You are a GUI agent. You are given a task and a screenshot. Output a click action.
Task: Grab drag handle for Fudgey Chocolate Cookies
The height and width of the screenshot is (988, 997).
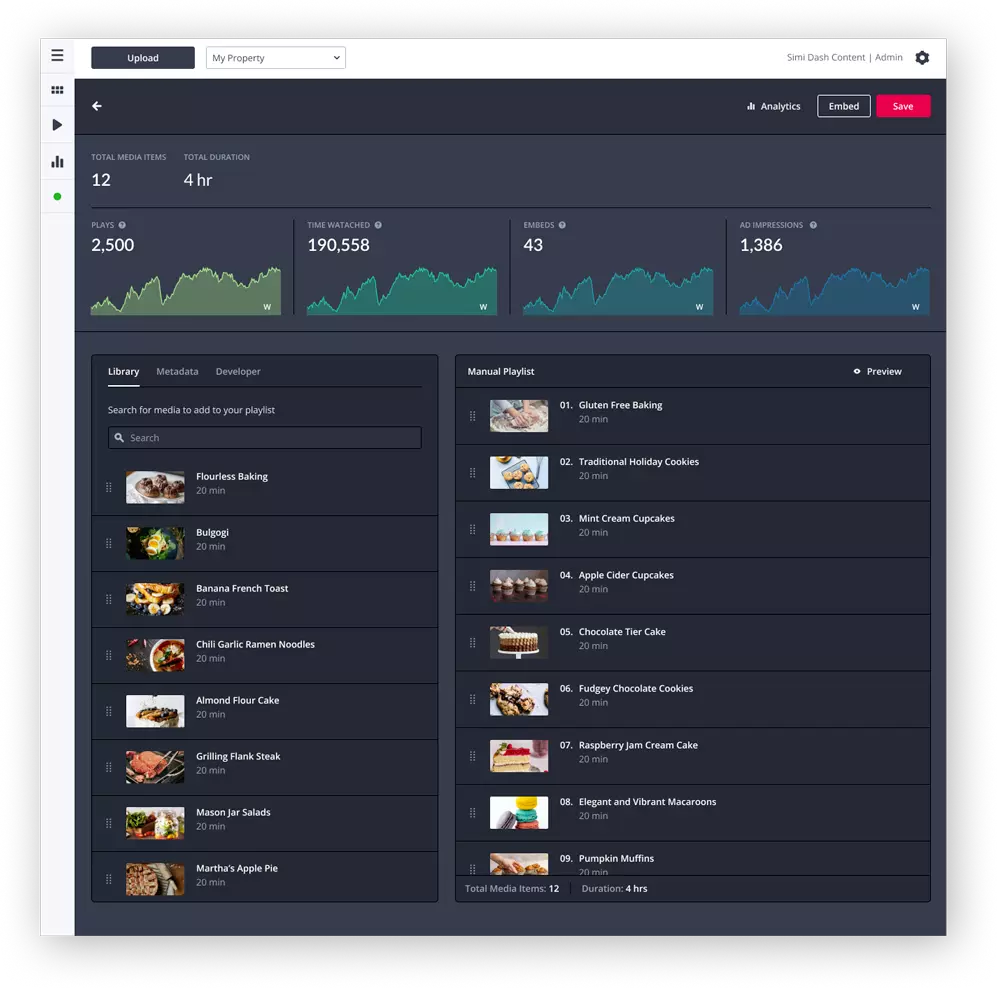[x=472, y=699]
